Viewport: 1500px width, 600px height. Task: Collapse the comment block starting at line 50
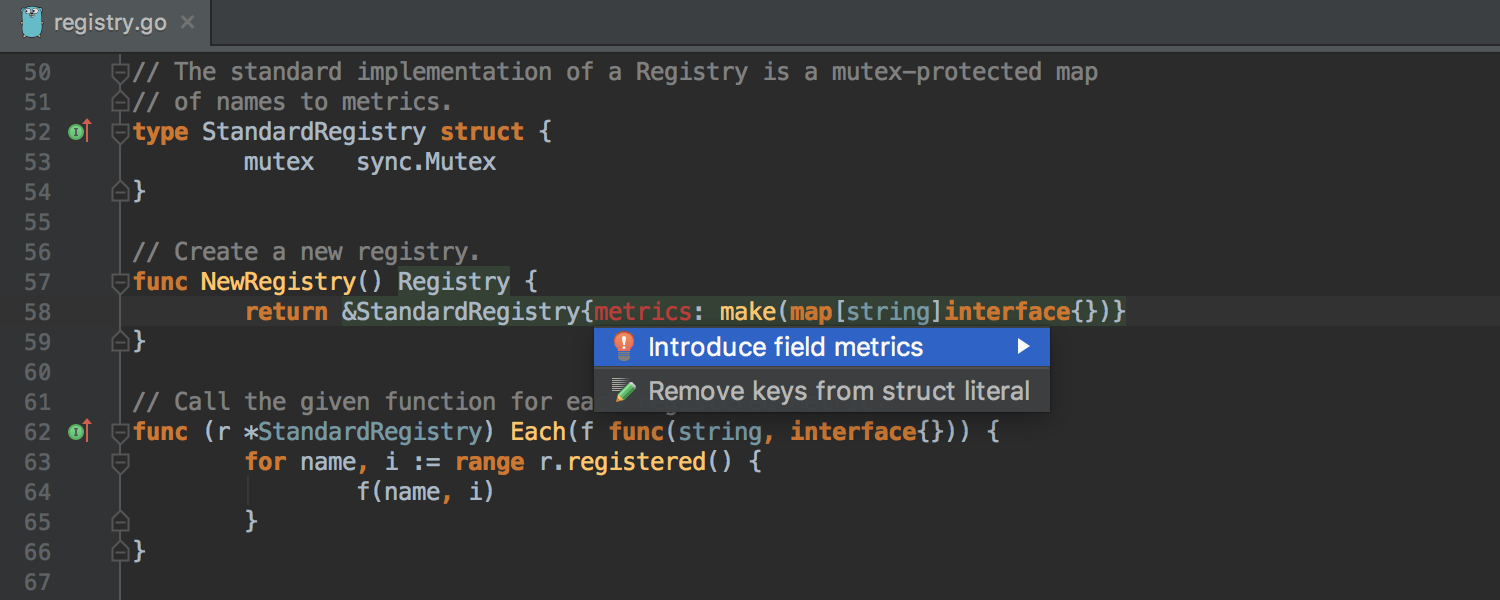pyautogui.click(x=120, y=72)
